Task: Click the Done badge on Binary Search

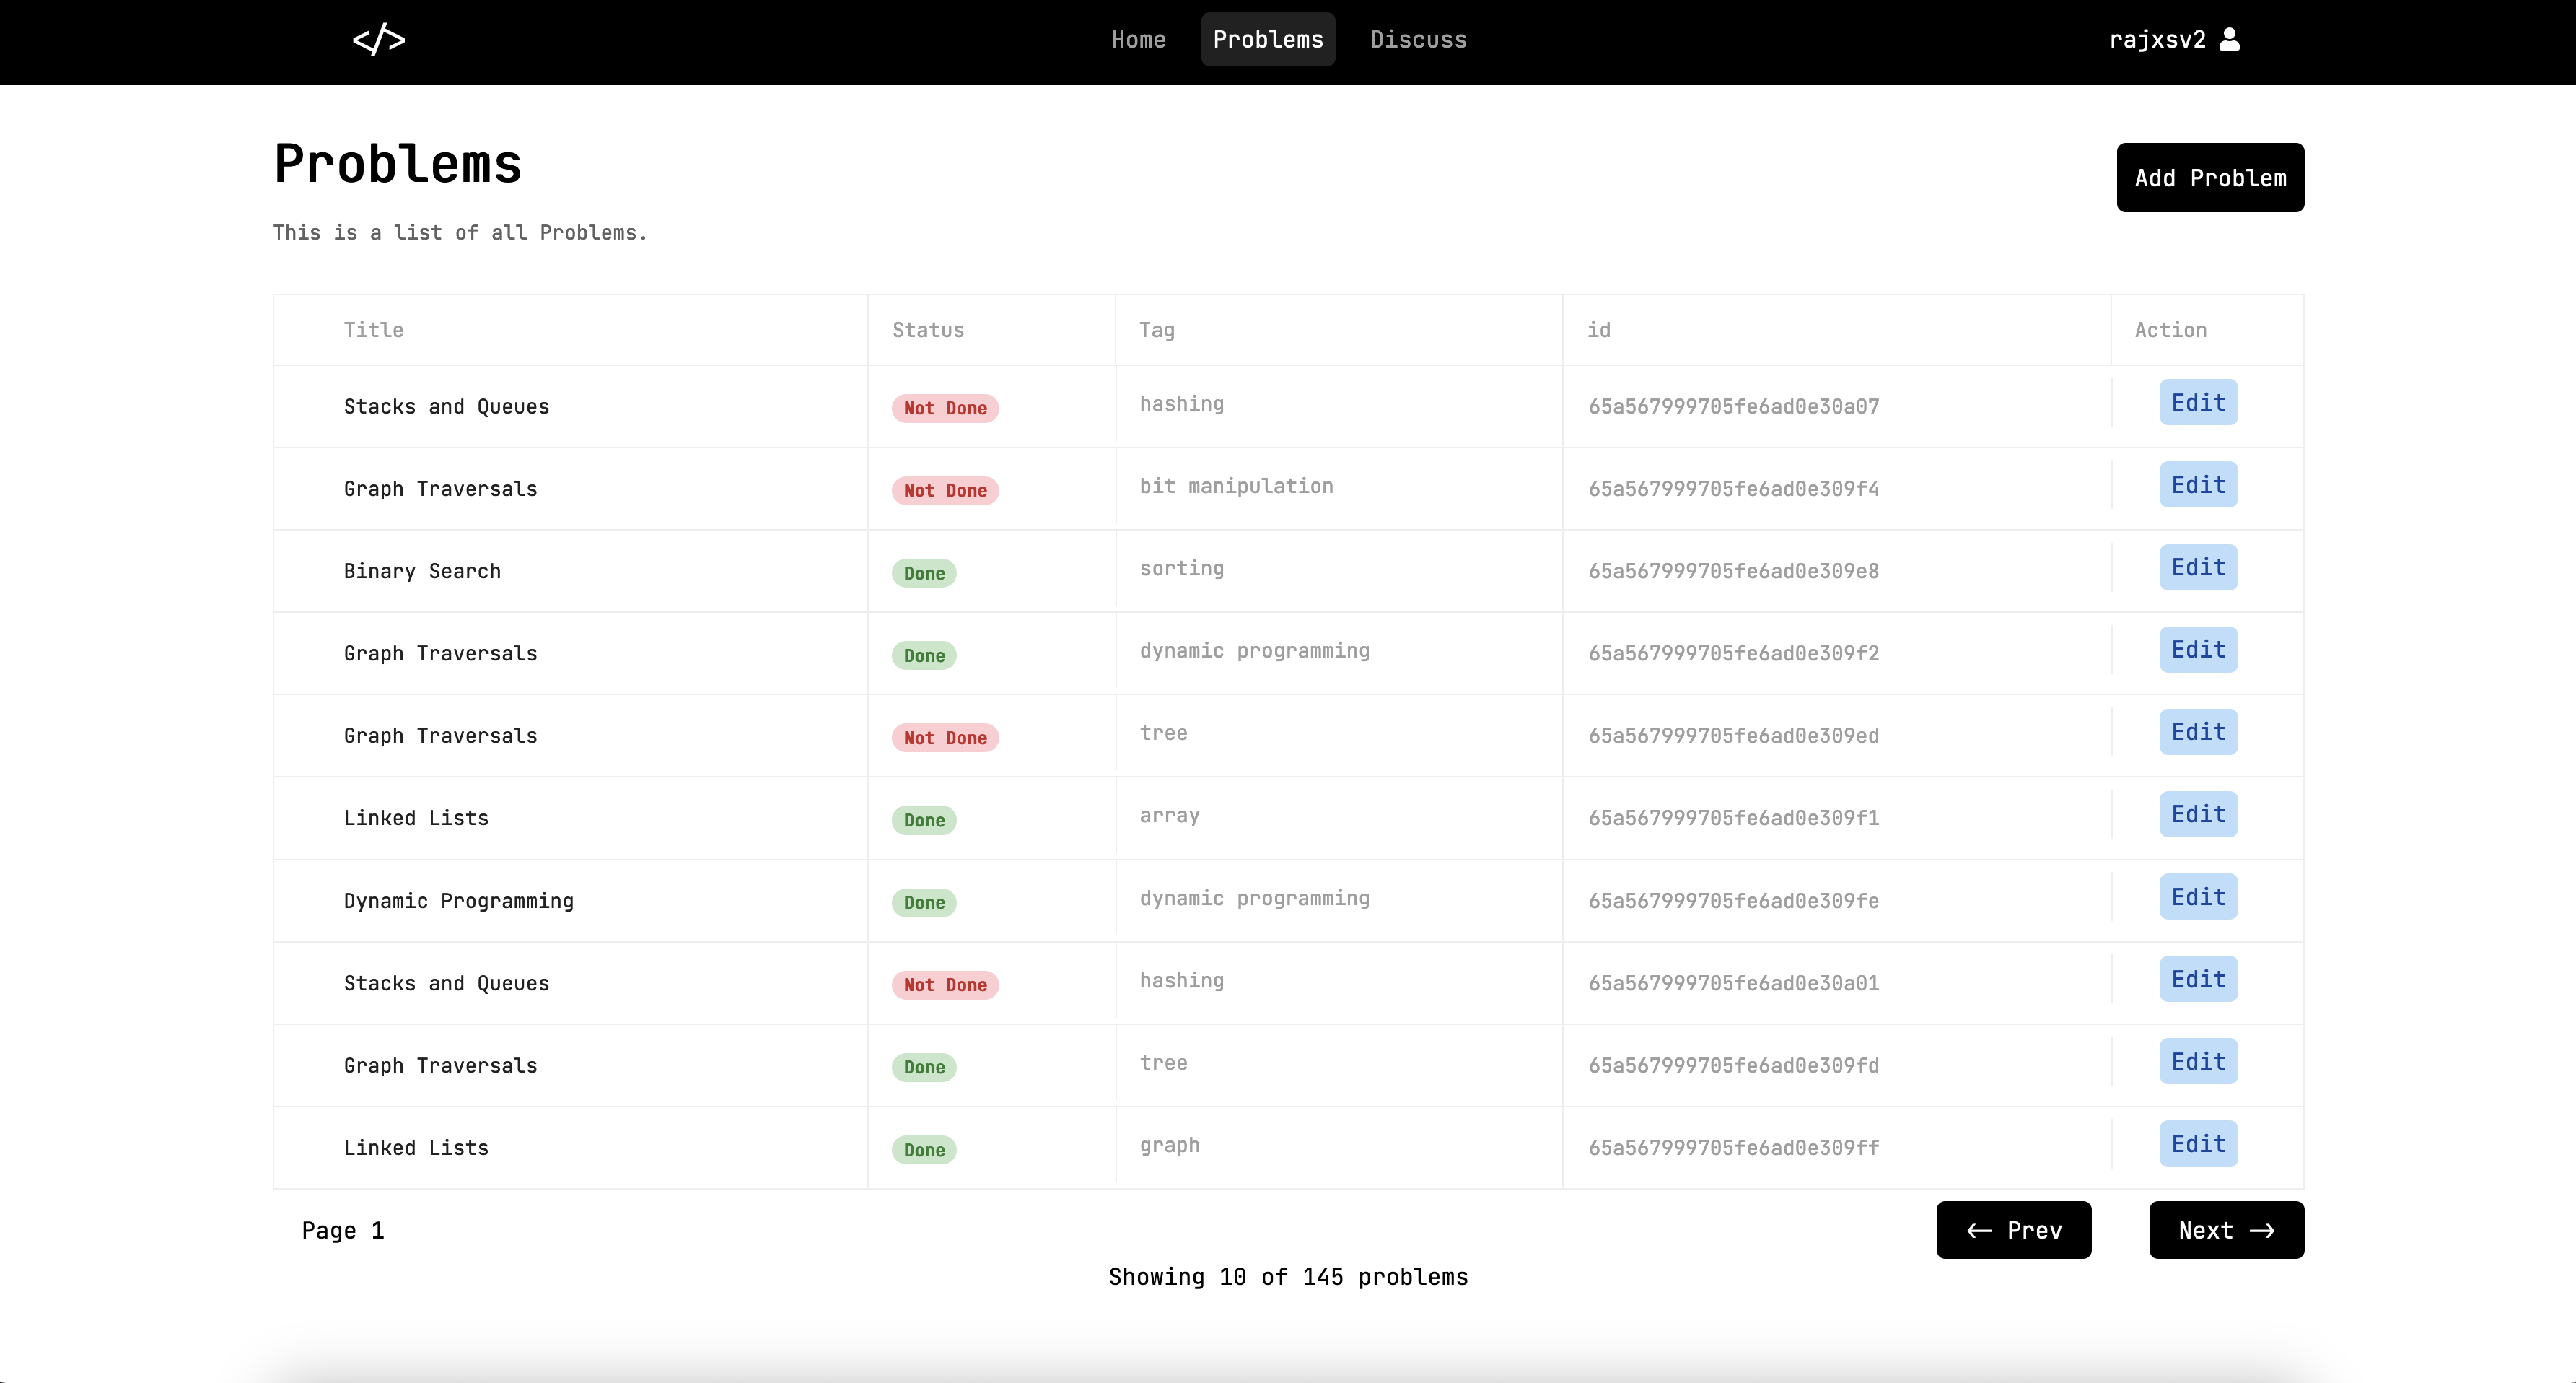Action: (923, 573)
